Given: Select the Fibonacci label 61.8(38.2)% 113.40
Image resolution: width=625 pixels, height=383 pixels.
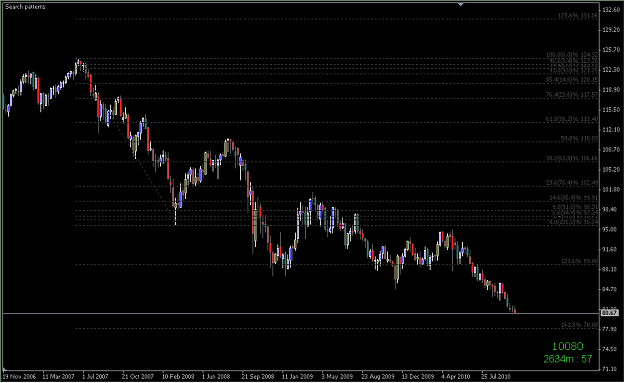Looking at the screenshot, I should point(572,119).
